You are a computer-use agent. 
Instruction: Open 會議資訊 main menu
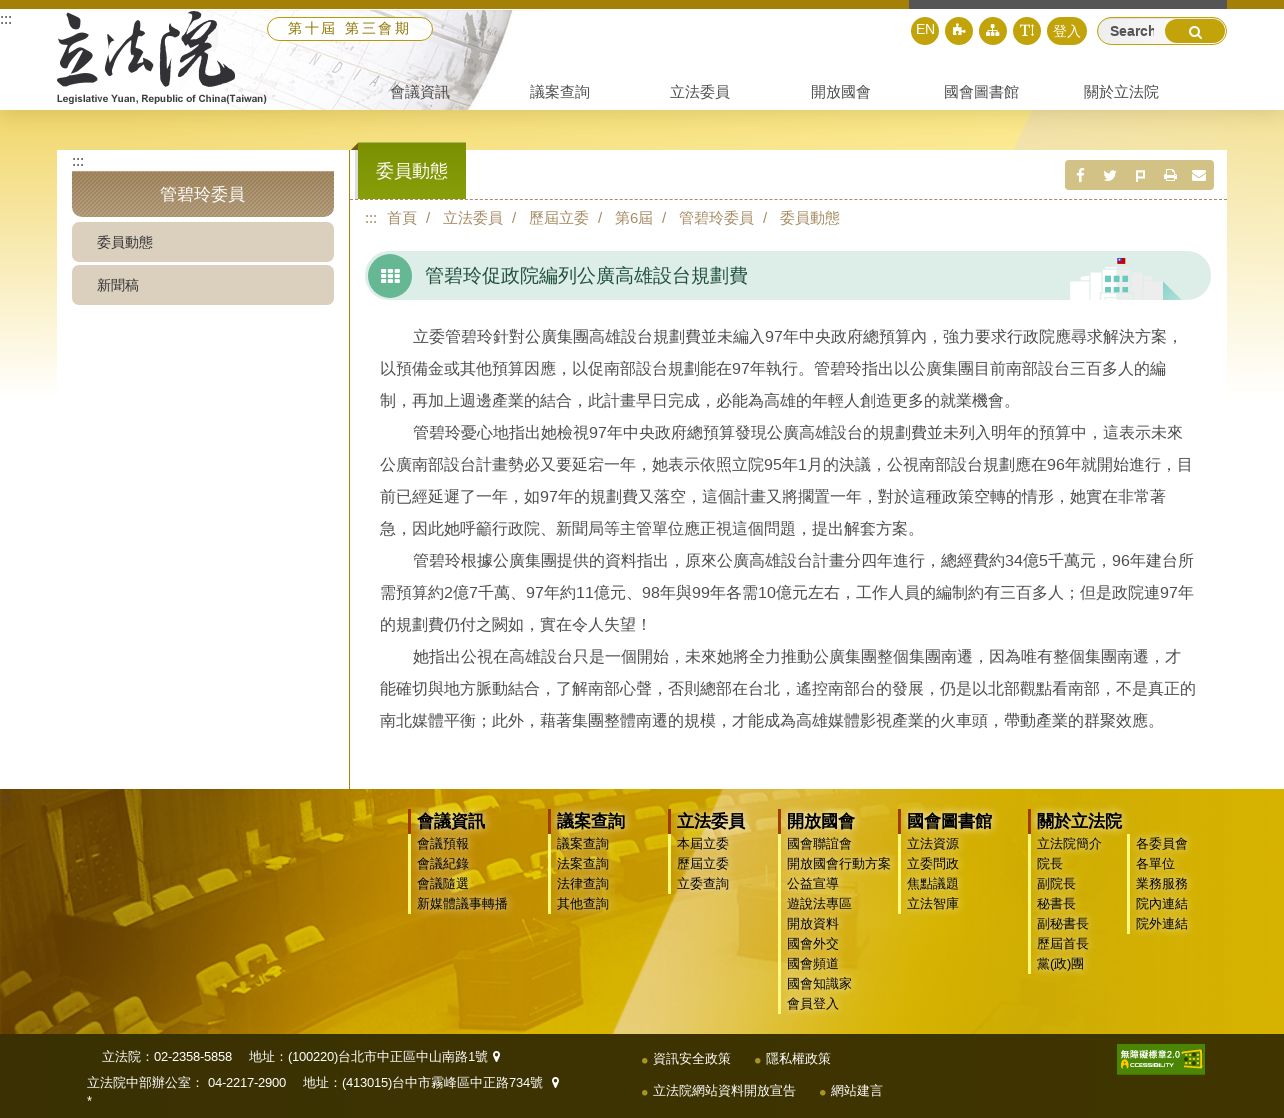[x=420, y=92]
